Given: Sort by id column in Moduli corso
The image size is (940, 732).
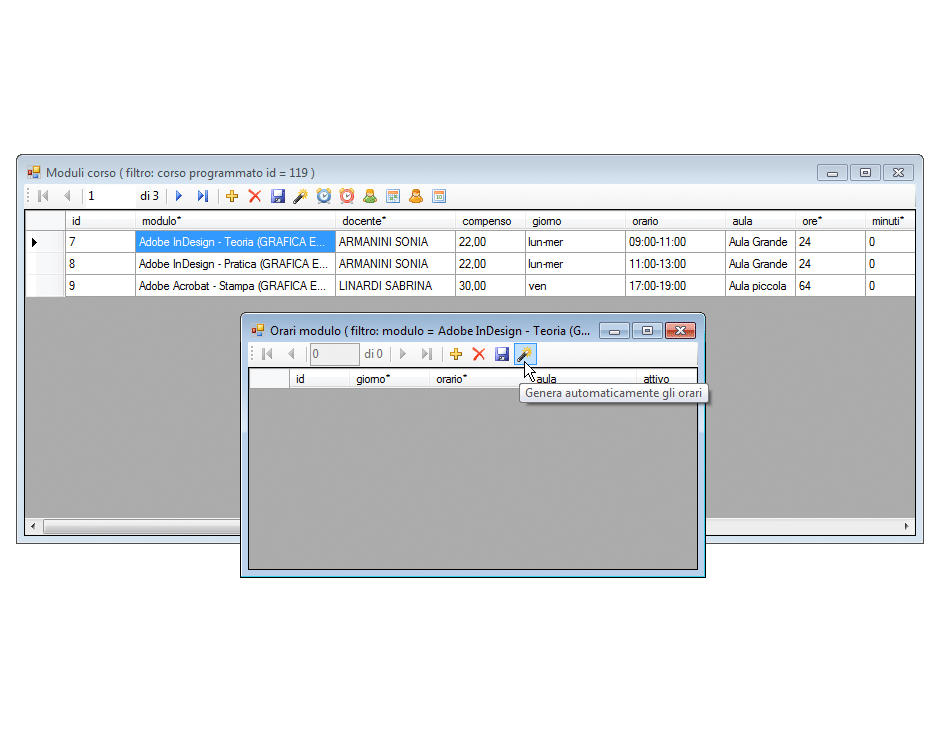Looking at the screenshot, I should coord(100,221).
